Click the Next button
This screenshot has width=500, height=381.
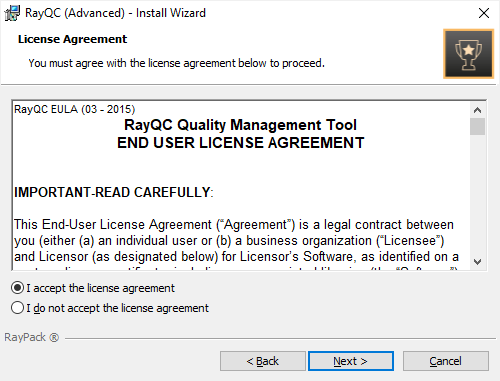point(351,361)
